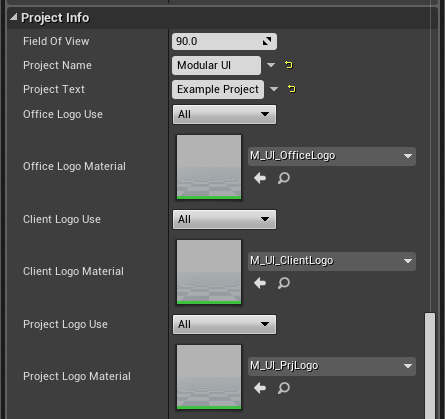Click the Field Of View spinner arrow
Viewport: 445px width, 419px height.
[x=267, y=41]
